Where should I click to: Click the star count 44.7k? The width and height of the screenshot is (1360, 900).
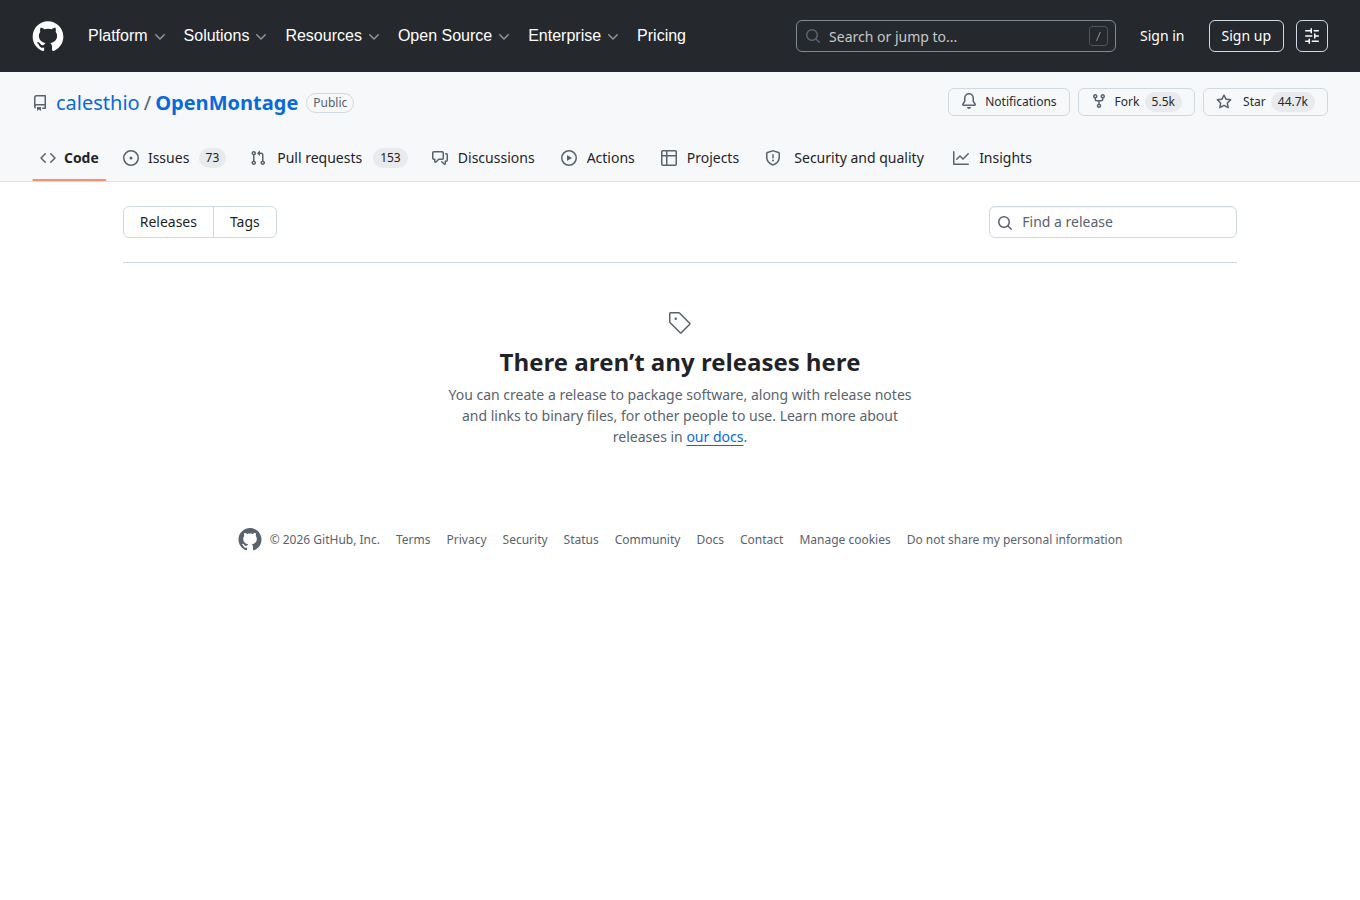[1293, 102]
